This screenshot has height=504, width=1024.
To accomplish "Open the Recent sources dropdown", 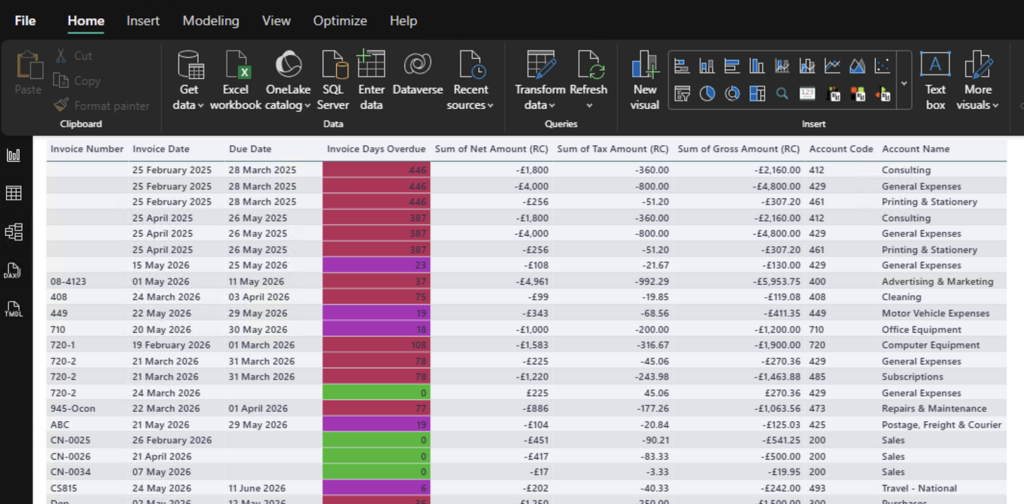I will (x=470, y=80).
